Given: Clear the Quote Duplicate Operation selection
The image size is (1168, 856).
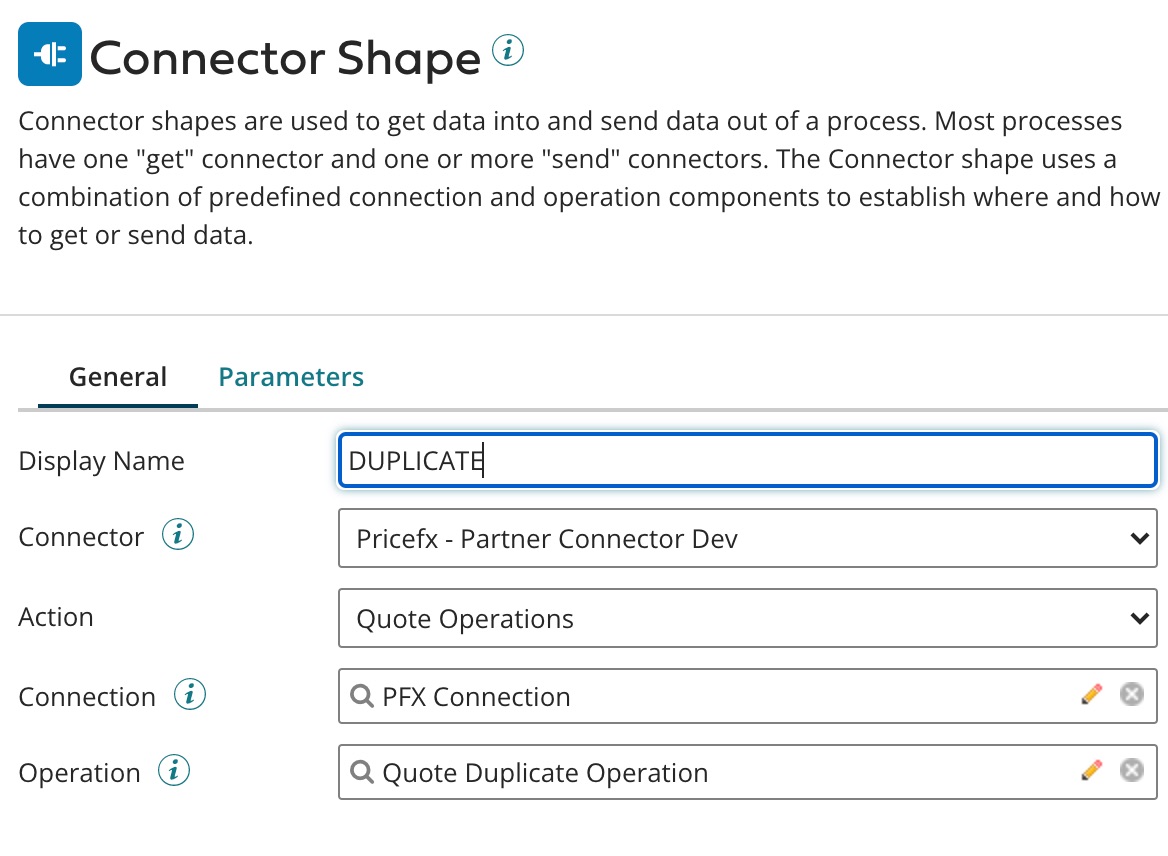Looking at the screenshot, I should point(1131,770).
